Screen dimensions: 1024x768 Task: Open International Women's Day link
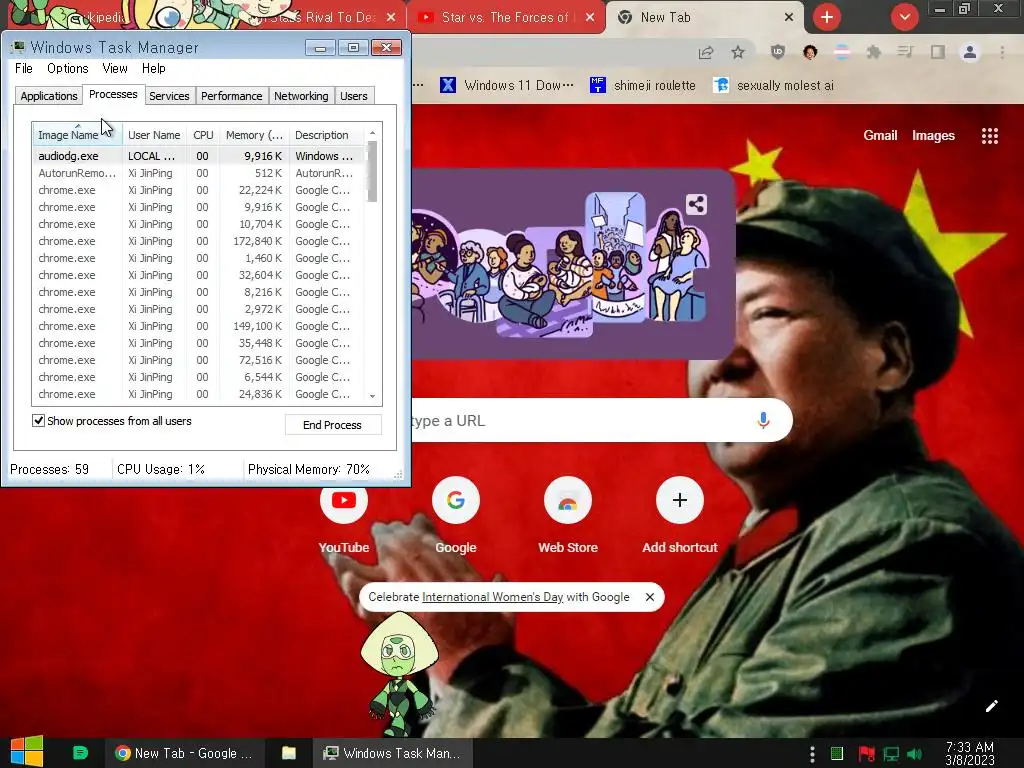point(492,597)
